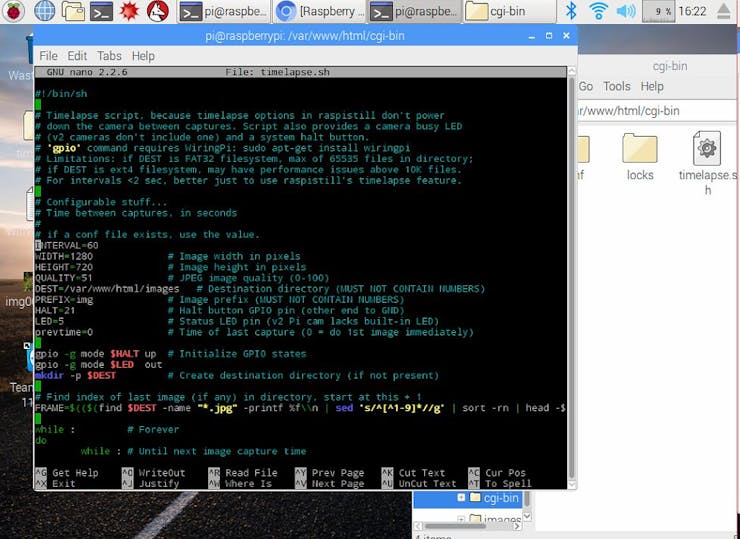Image resolution: width=740 pixels, height=539 pixels.
Task: Click the Read File nano shortcut
Action: pos(243,473)
